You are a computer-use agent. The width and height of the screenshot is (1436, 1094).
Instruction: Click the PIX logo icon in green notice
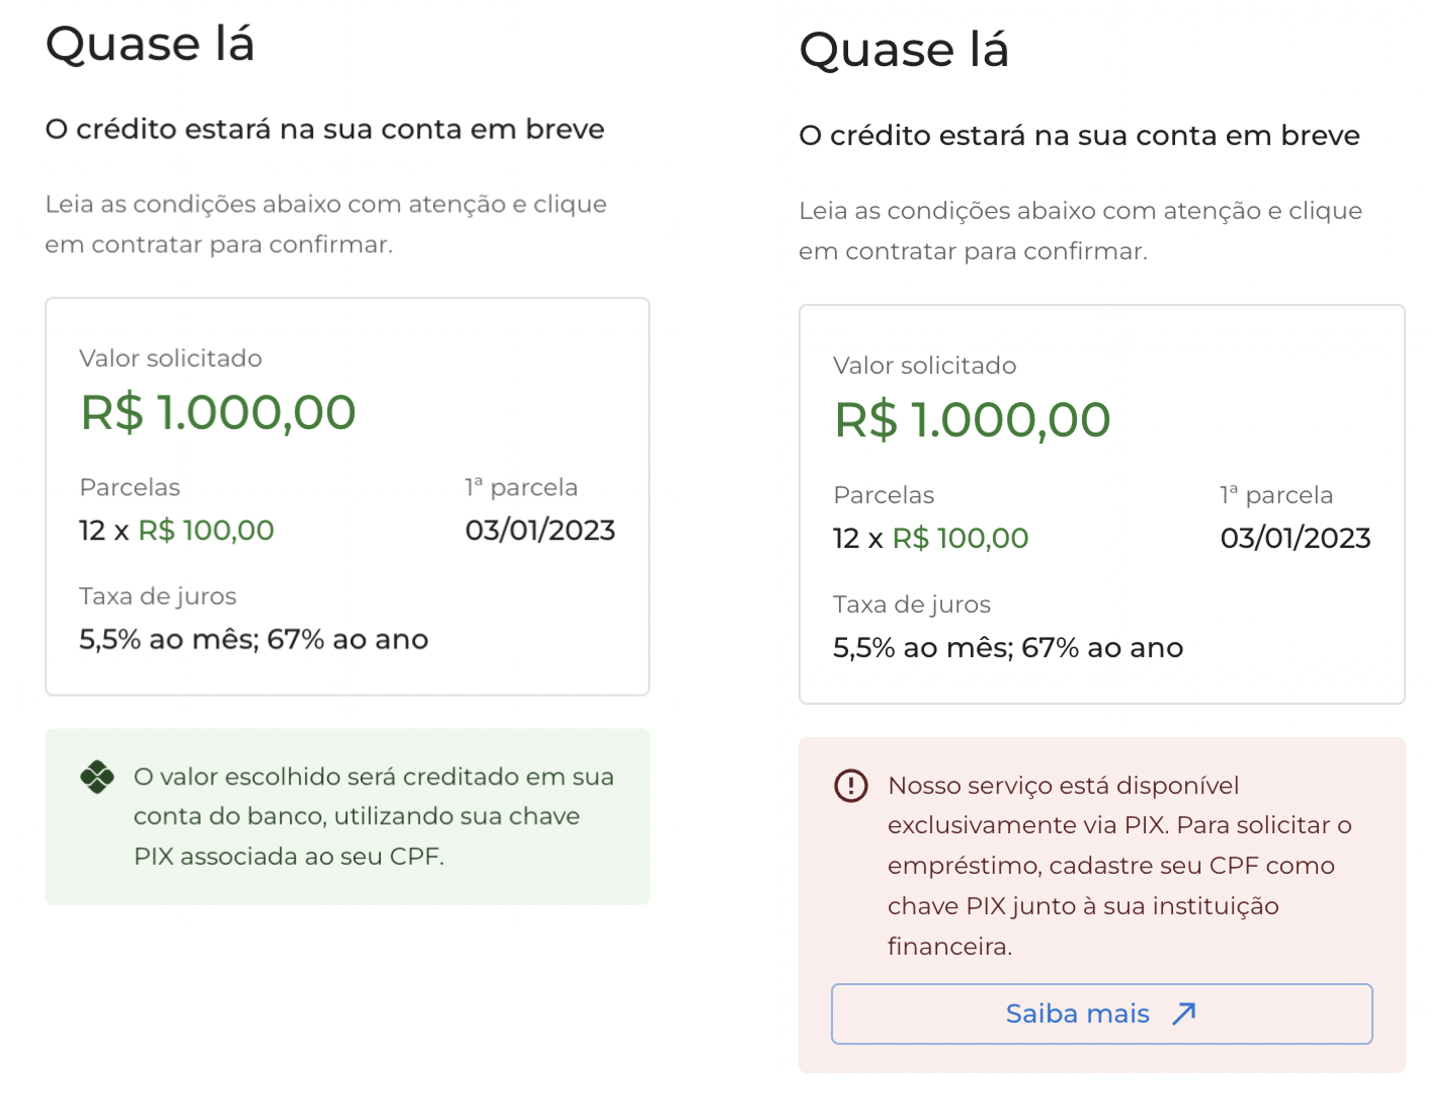pos(97,777)
